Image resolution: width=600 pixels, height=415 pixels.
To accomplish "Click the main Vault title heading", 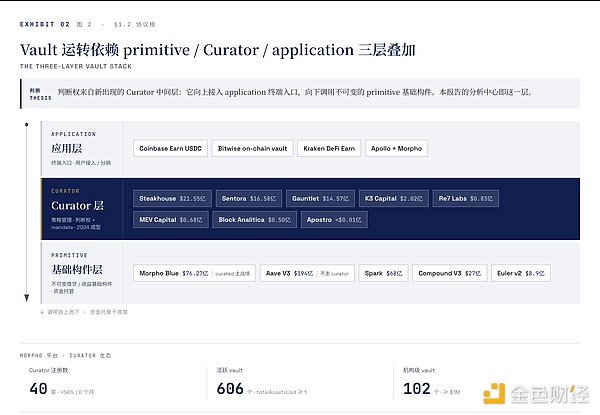I will tap(218, 50).
